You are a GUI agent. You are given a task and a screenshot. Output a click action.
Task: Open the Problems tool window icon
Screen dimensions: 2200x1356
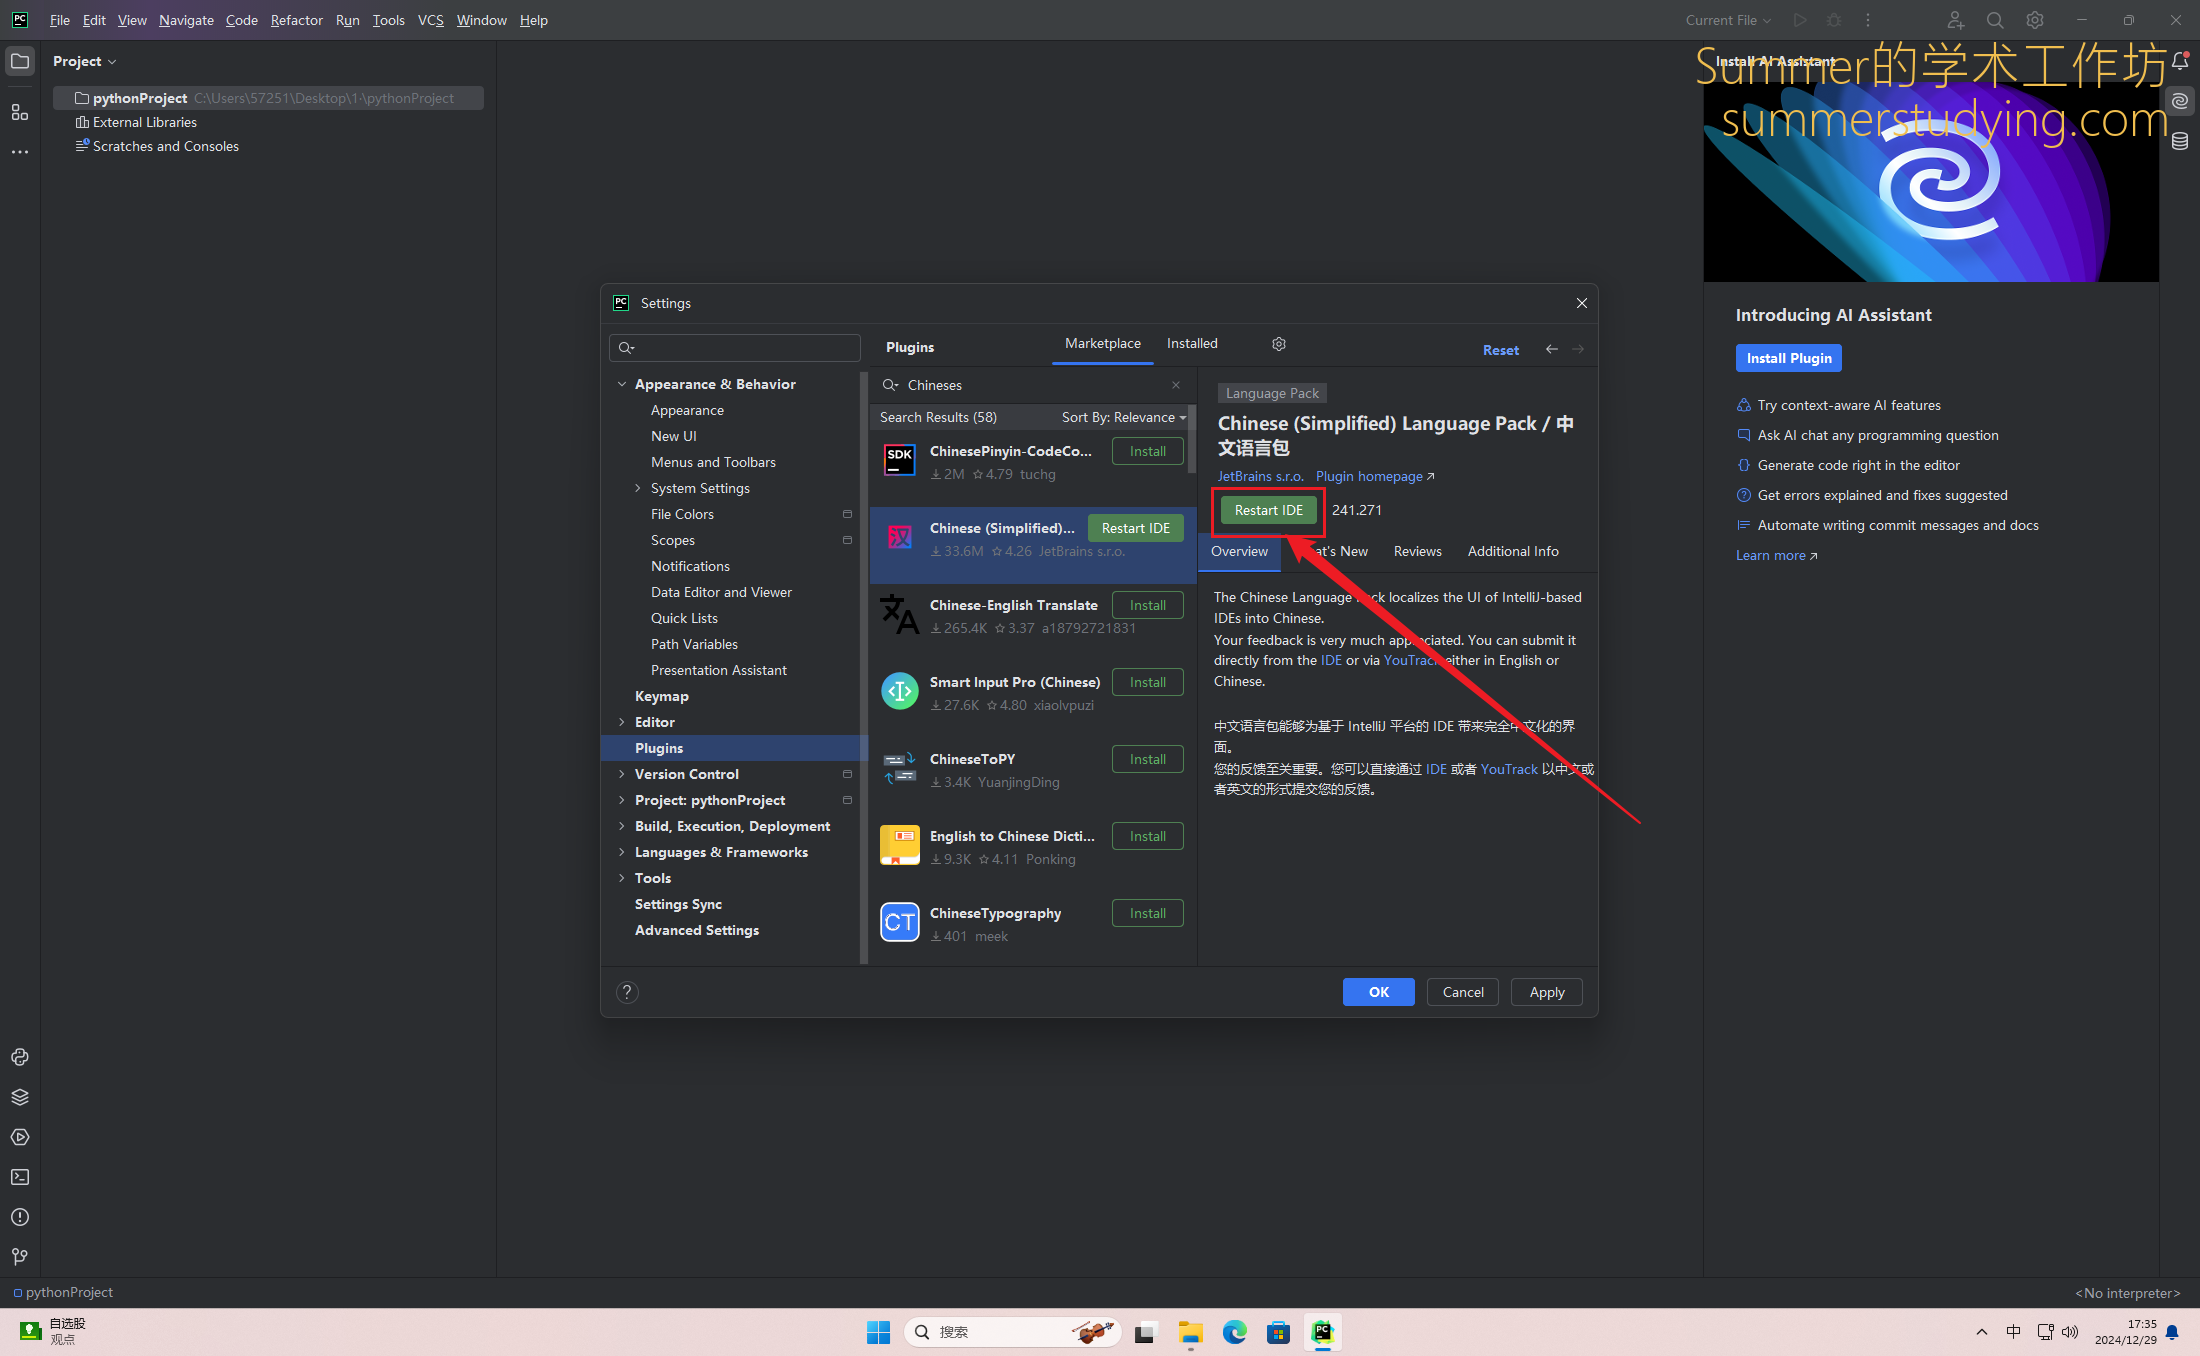coord(20,1217)
